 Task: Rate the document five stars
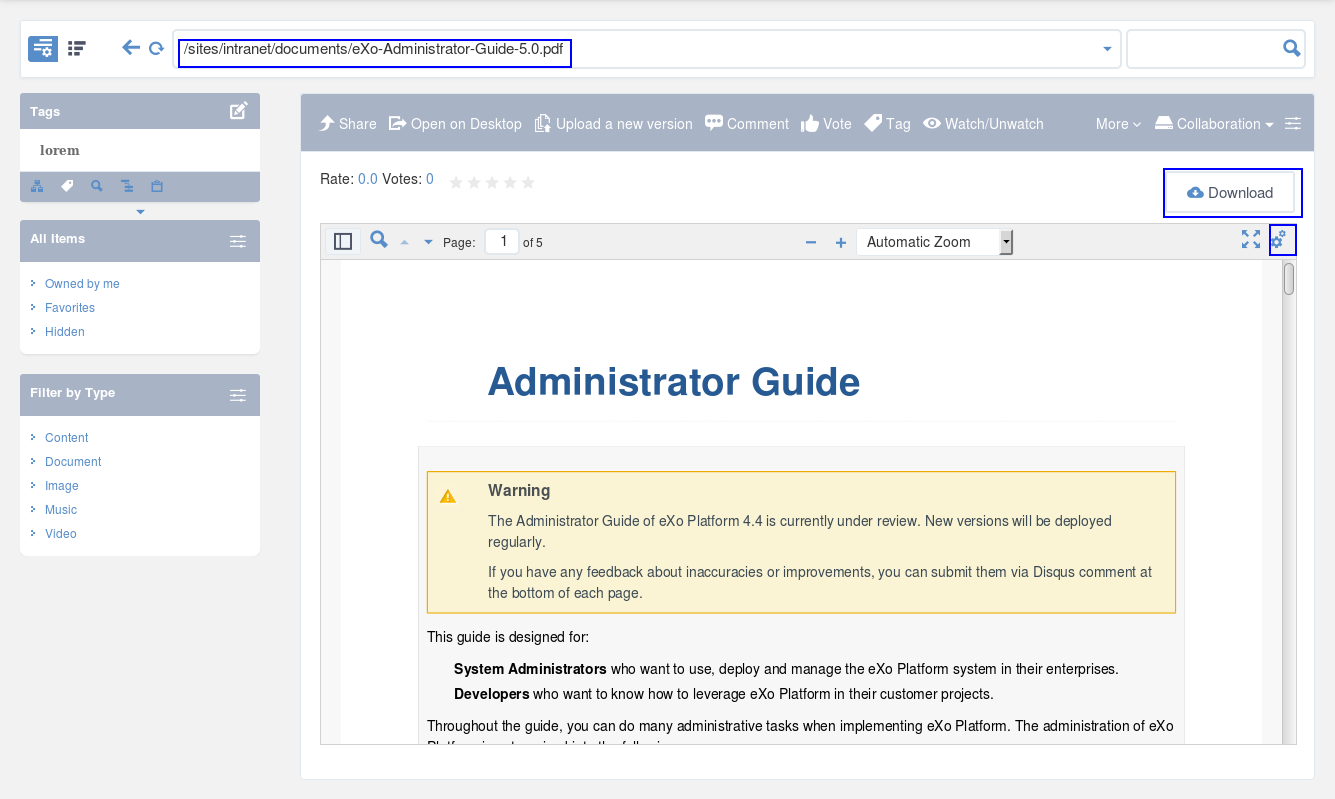click(528, 182)
